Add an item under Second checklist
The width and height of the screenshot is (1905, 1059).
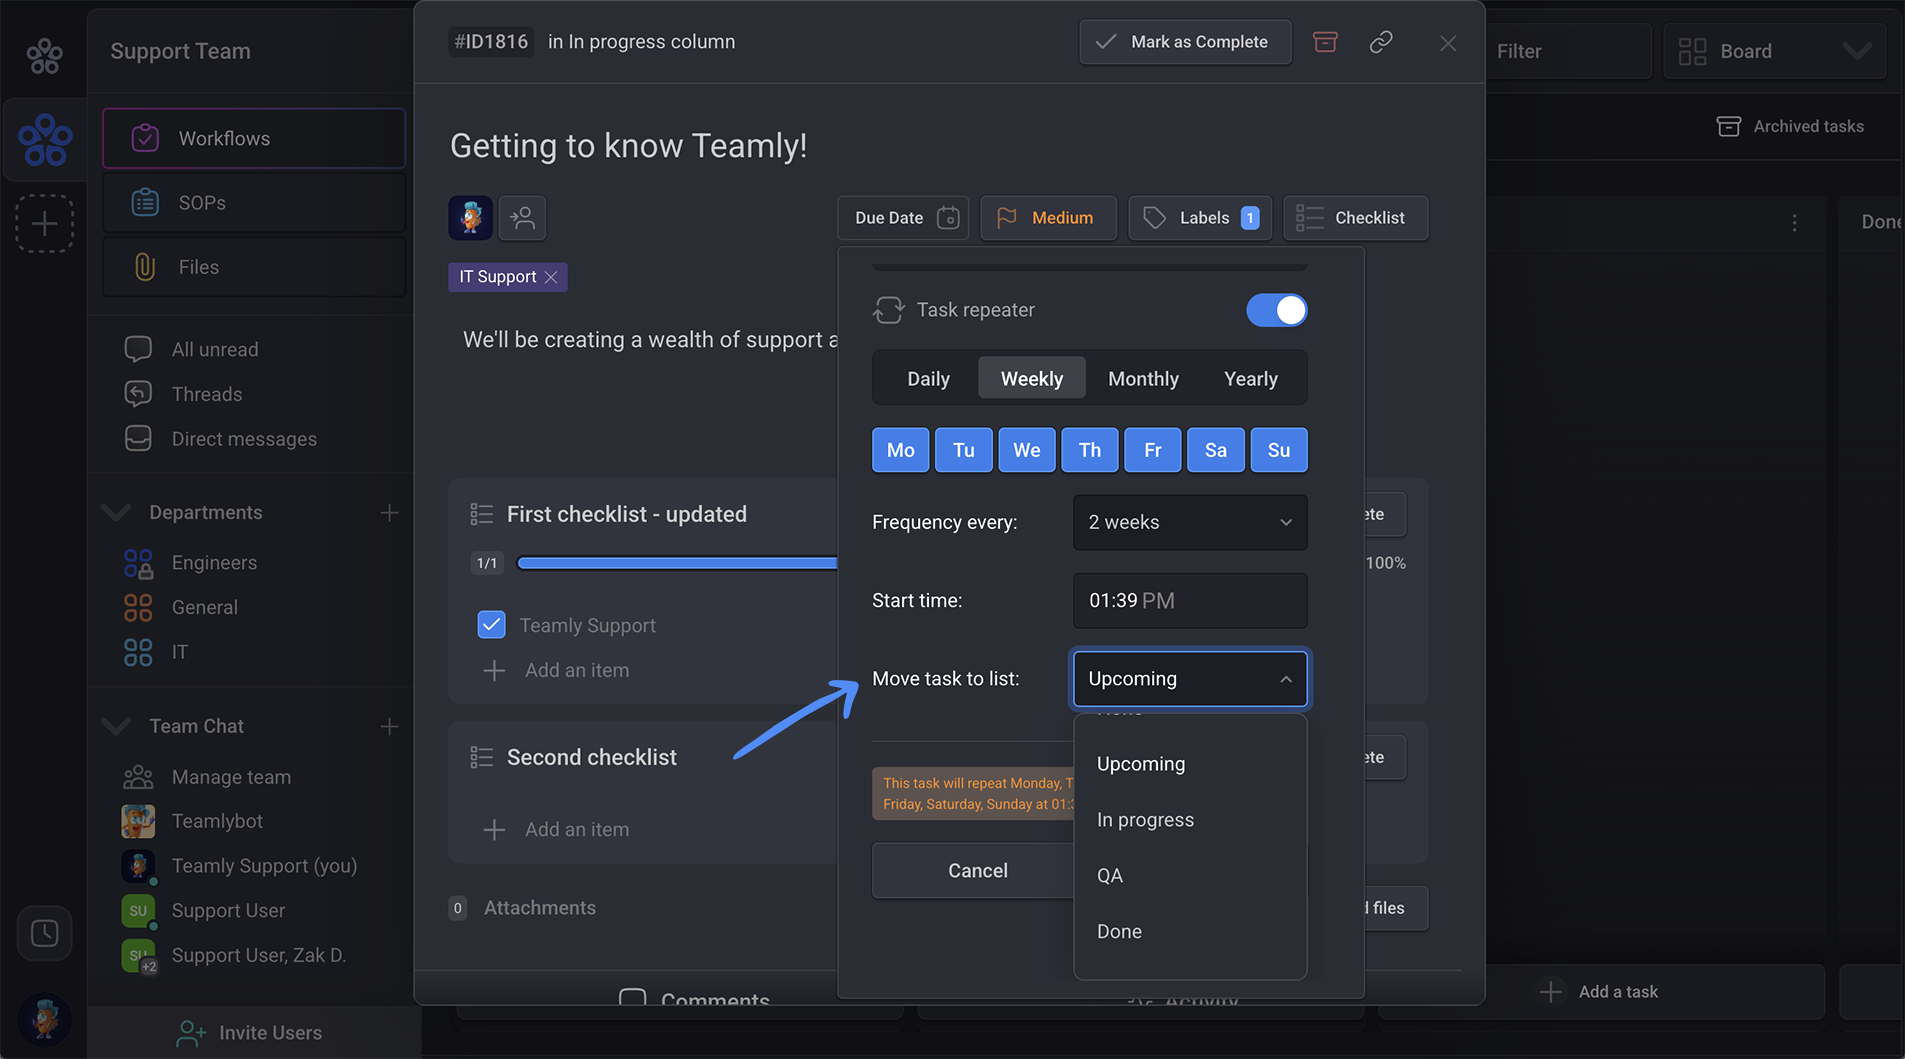point(557,830)
